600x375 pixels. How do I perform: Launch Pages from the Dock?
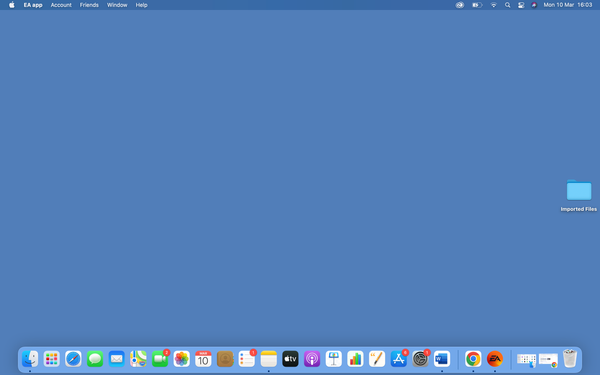(x=377, y=359)
